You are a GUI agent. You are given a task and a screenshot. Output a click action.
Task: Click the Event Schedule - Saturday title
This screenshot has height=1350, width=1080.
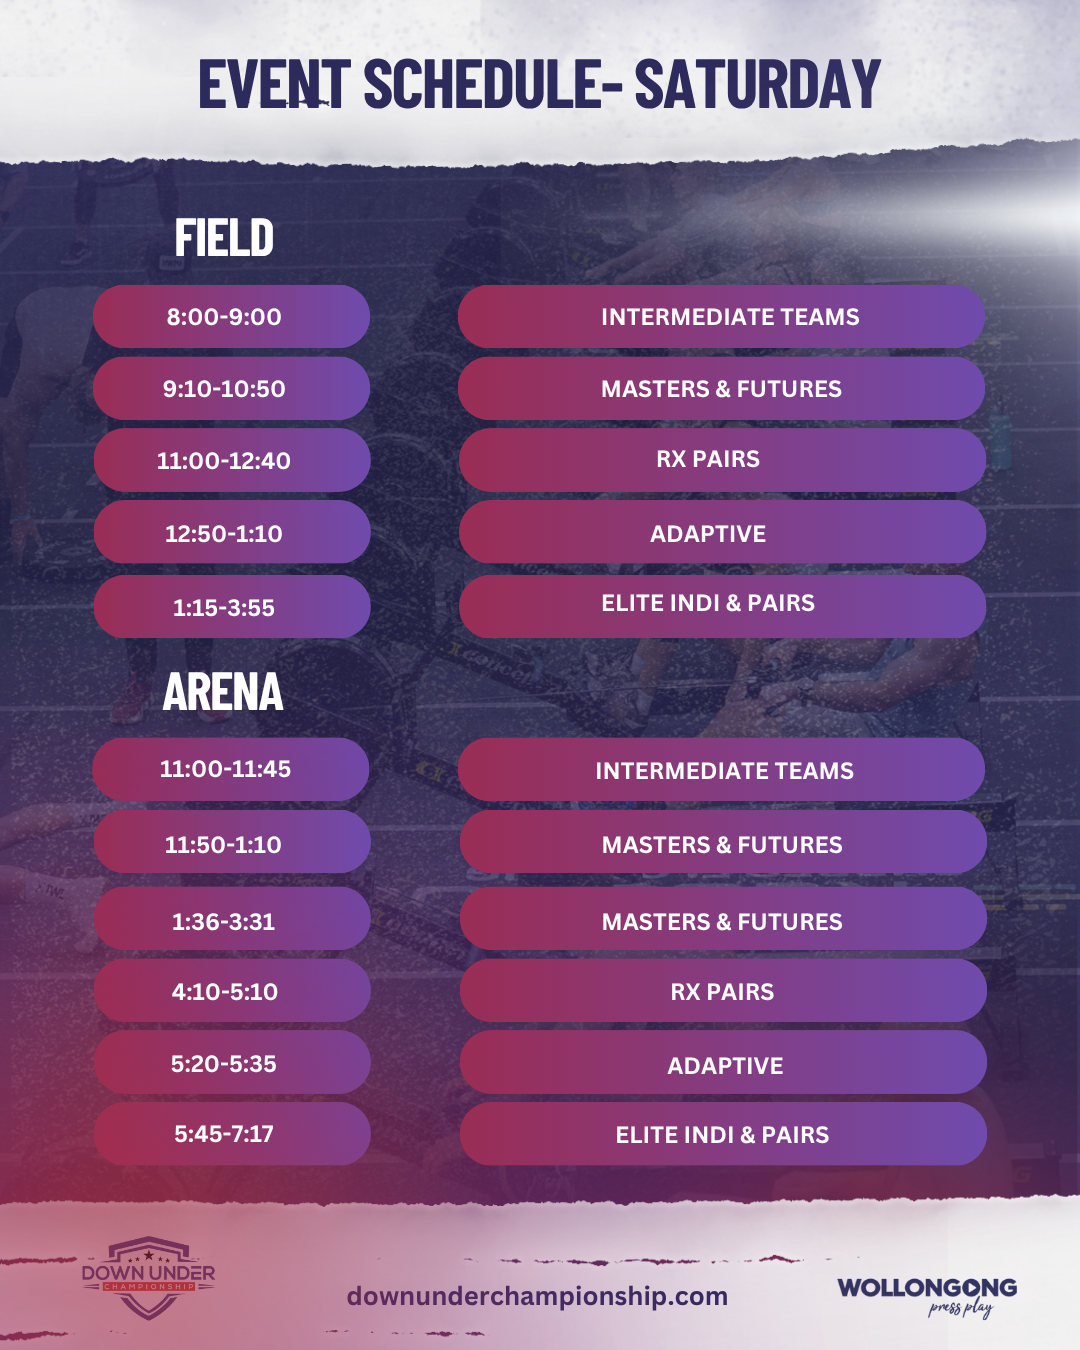pos(539,84)
